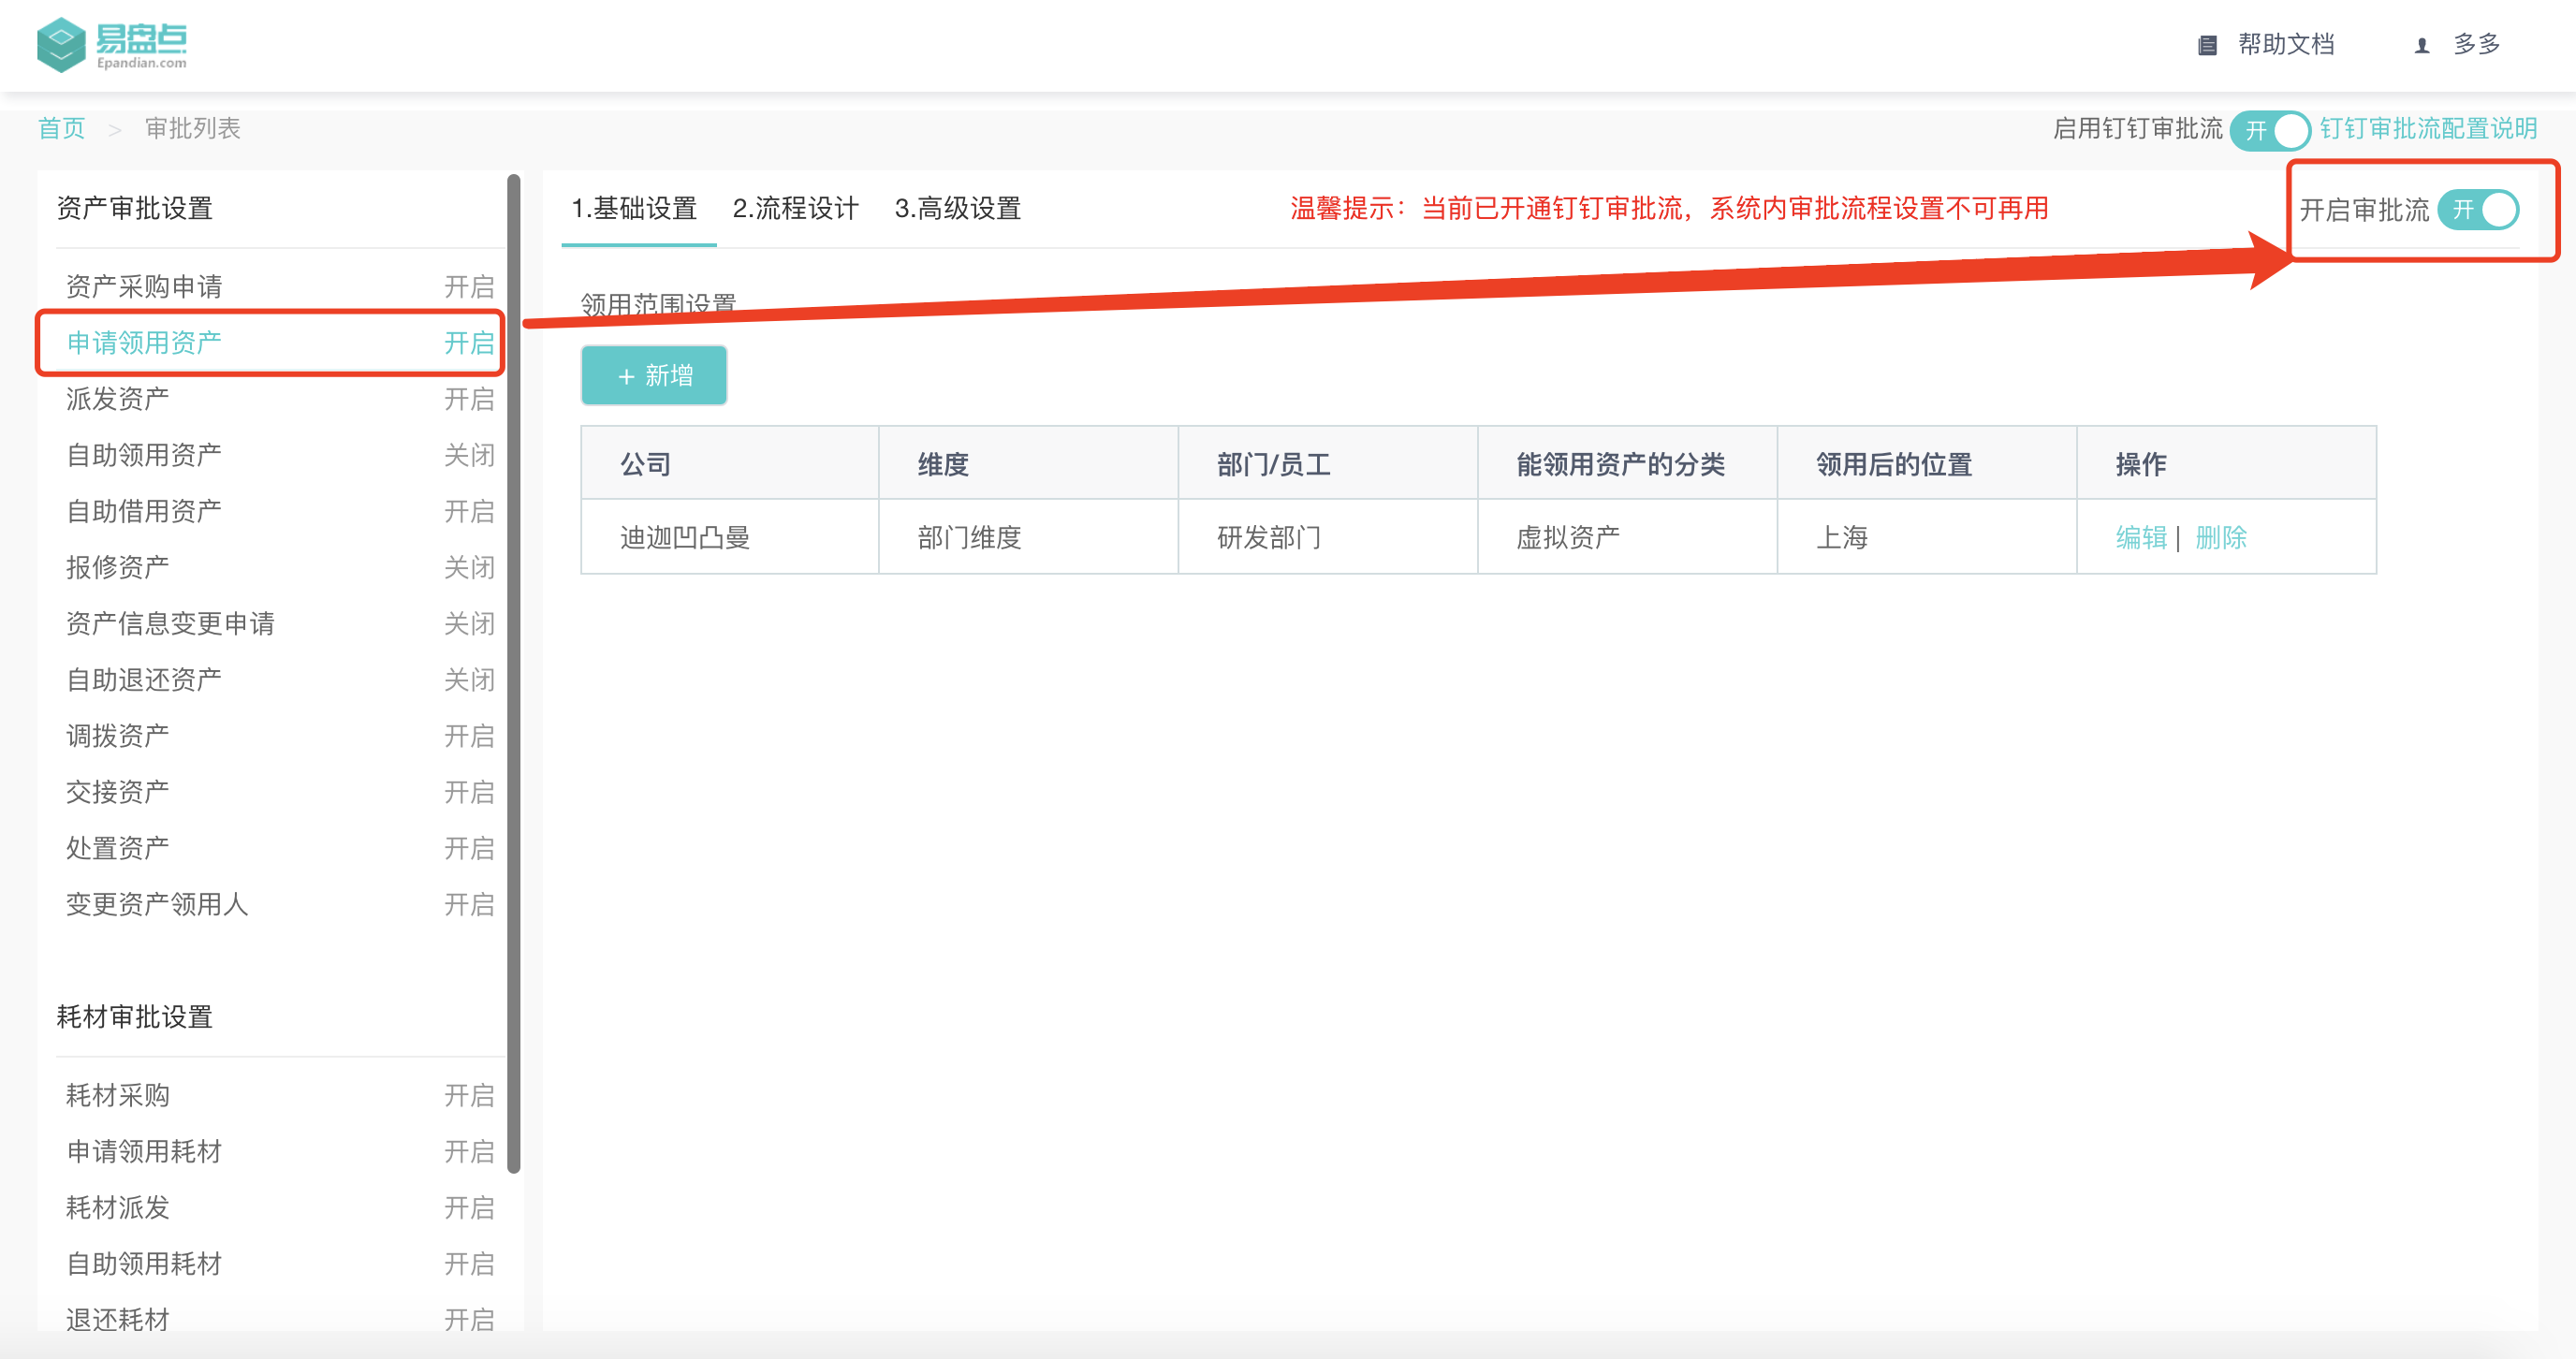Turn off the 开启审批流 switch
The width and height of the screenshot is (2576, 1359).
click(2478, 210)
